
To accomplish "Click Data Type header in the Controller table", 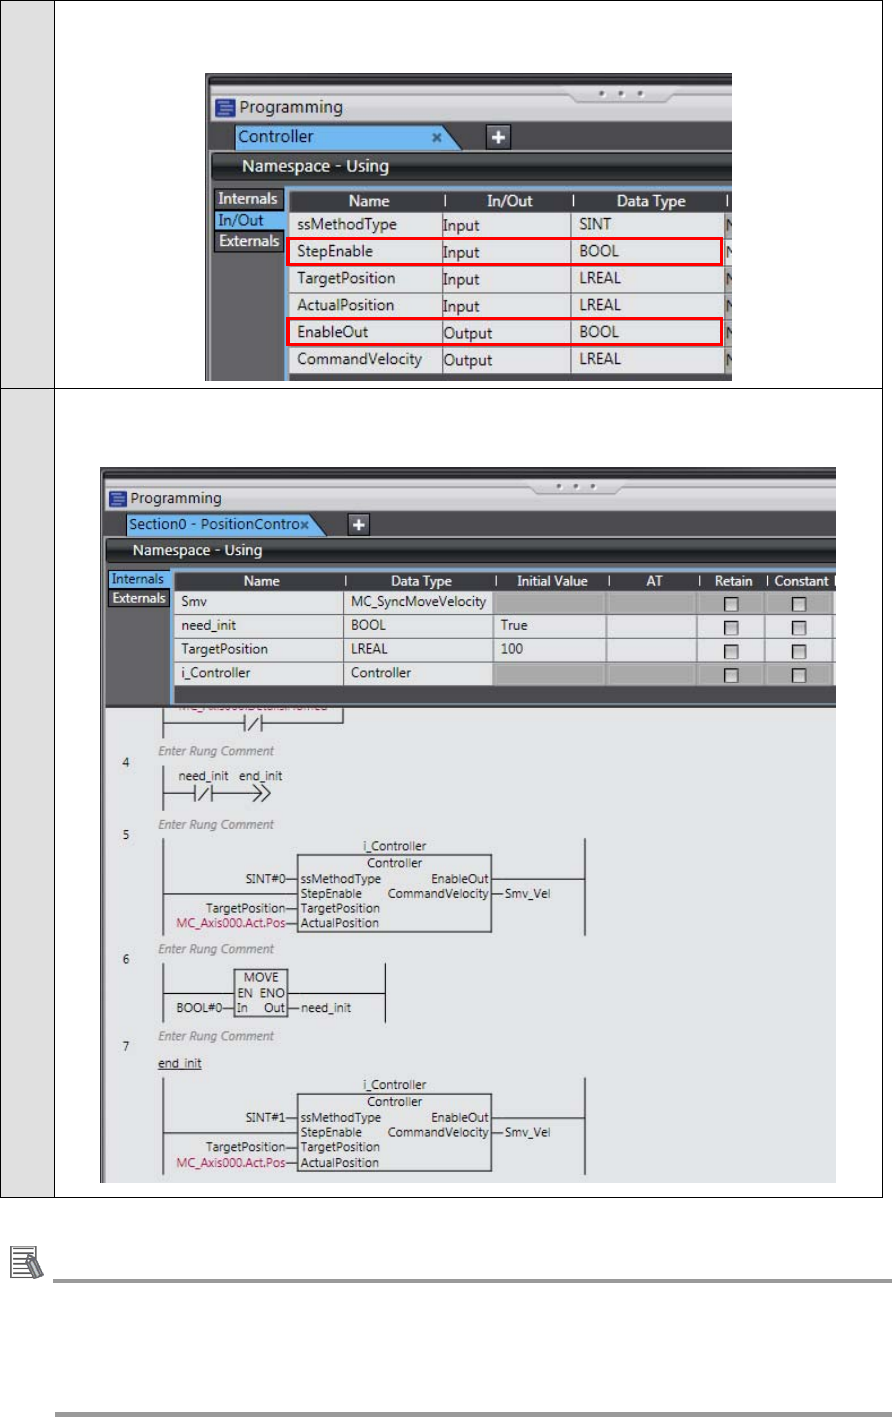I will tap(650, 201).
